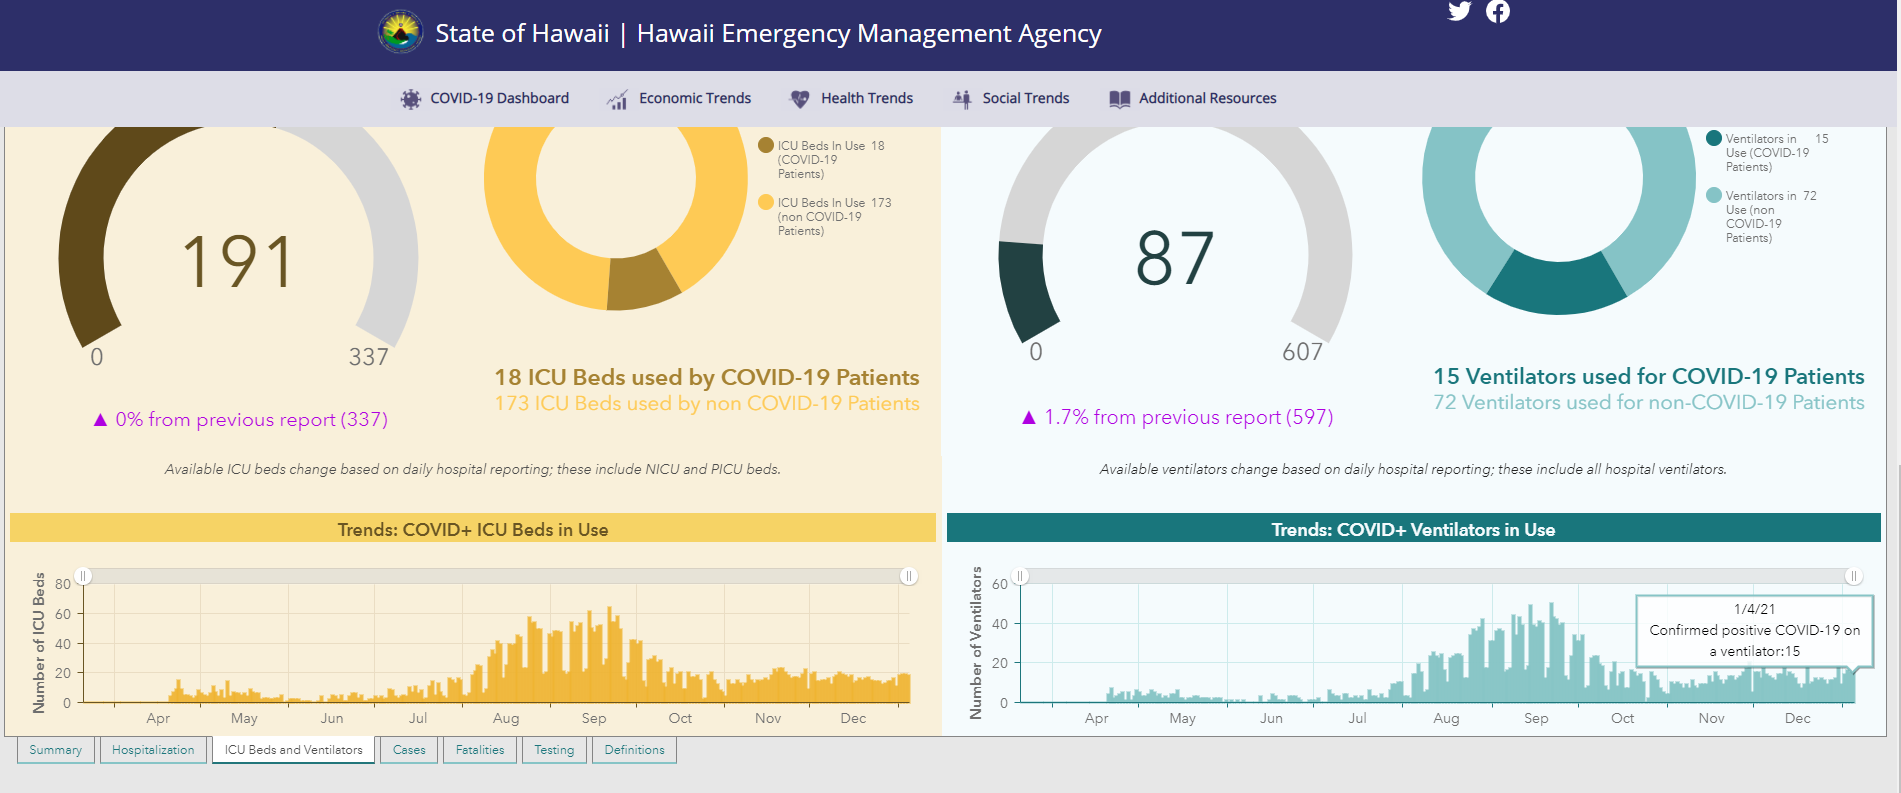Image resolution: width=1901 pixels, height=793 pixels.
Task: Click the Social Trends people icon
Action: pyautogui.click(x=962, y=99)
